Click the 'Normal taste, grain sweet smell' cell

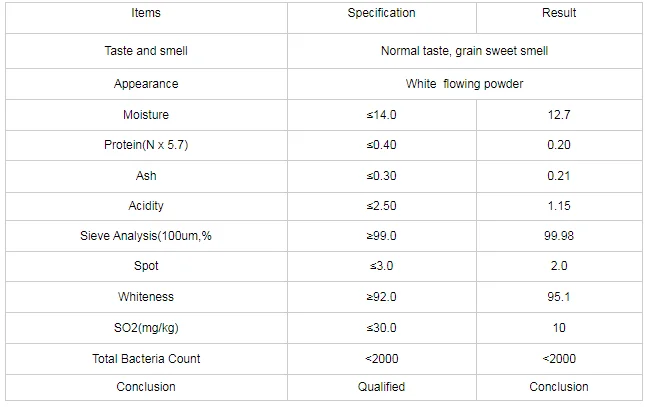coord(464,51)
